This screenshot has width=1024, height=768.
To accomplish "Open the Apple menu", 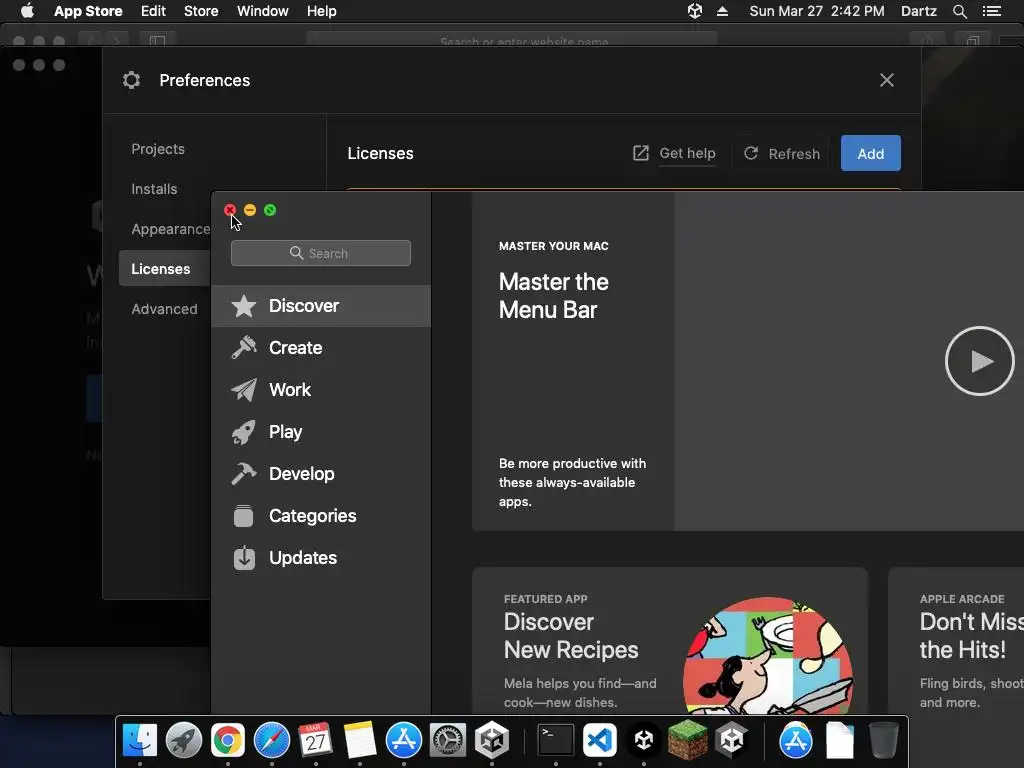I will (27, 11).
